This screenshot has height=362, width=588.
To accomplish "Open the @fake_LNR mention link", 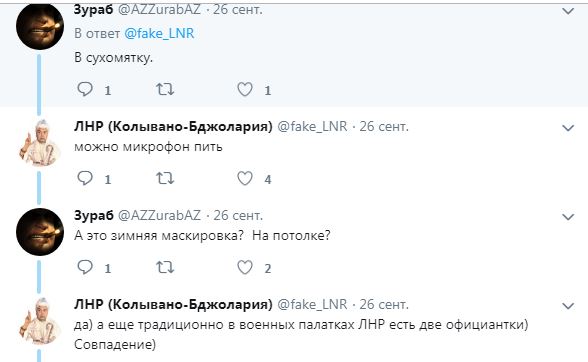I will (x=159, y=33).
